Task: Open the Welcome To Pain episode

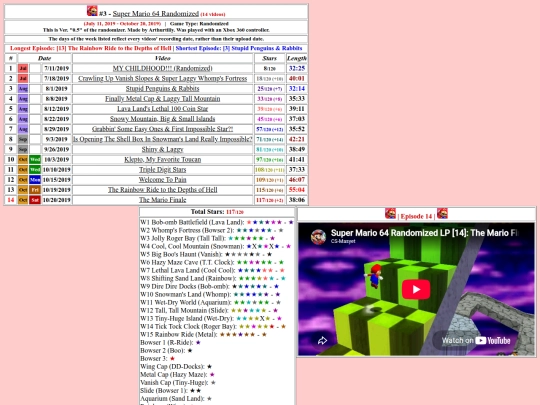Action: tap(163, 179)
